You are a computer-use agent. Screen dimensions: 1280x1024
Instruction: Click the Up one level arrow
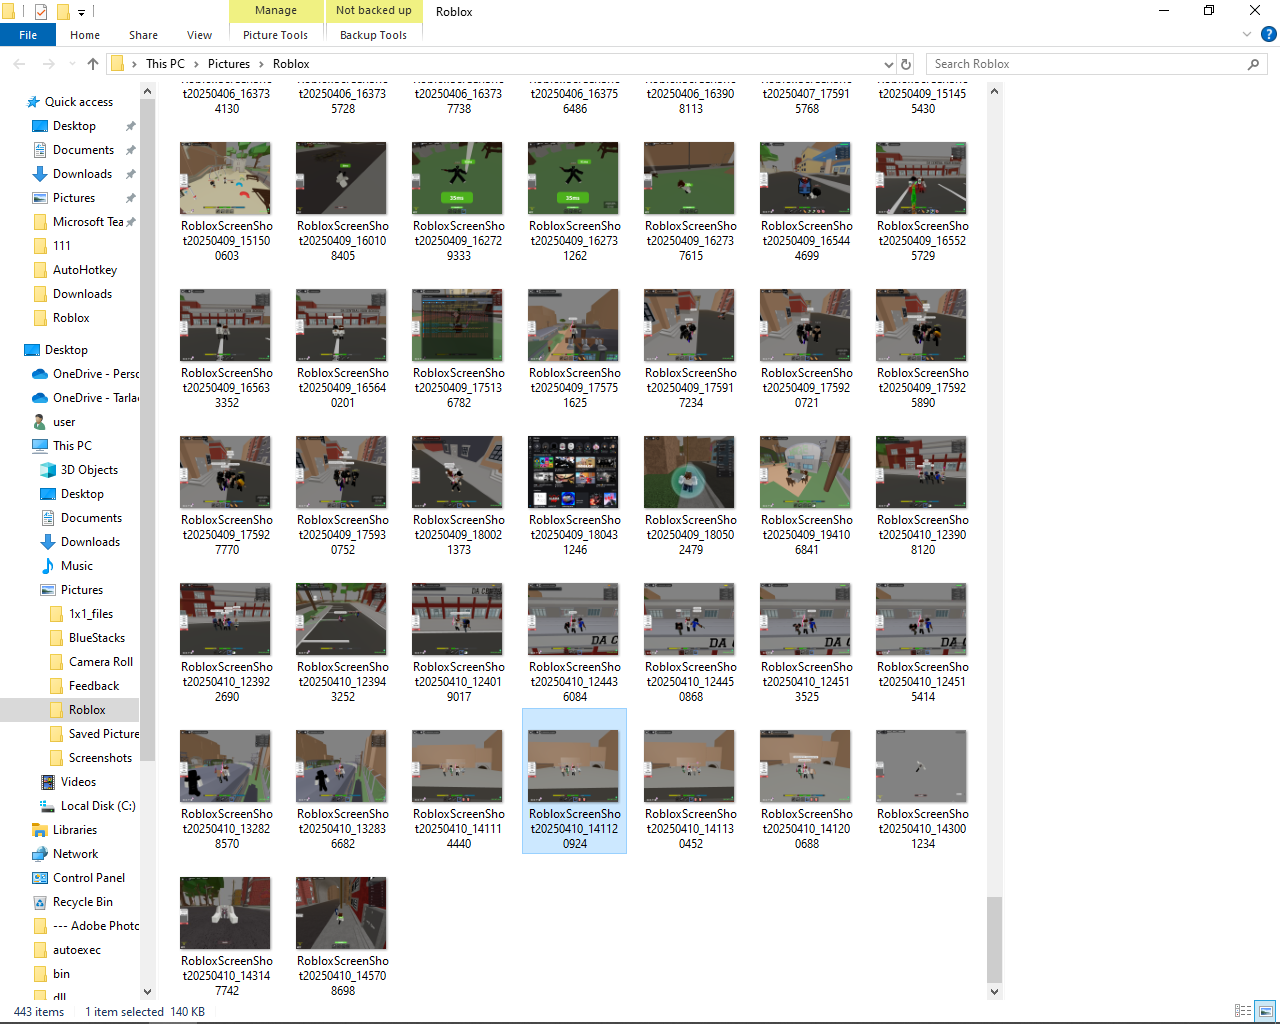click(93, 64)
